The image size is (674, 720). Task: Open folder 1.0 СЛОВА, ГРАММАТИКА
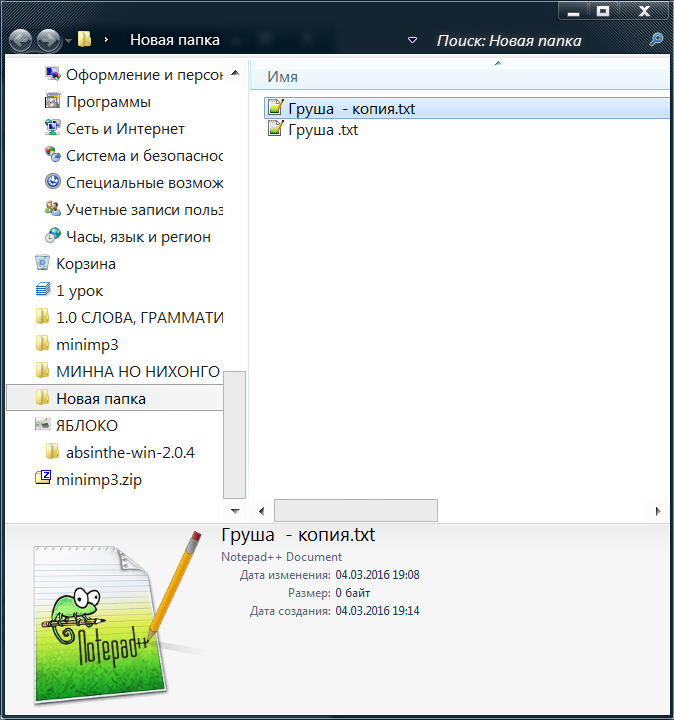[139, 318]
